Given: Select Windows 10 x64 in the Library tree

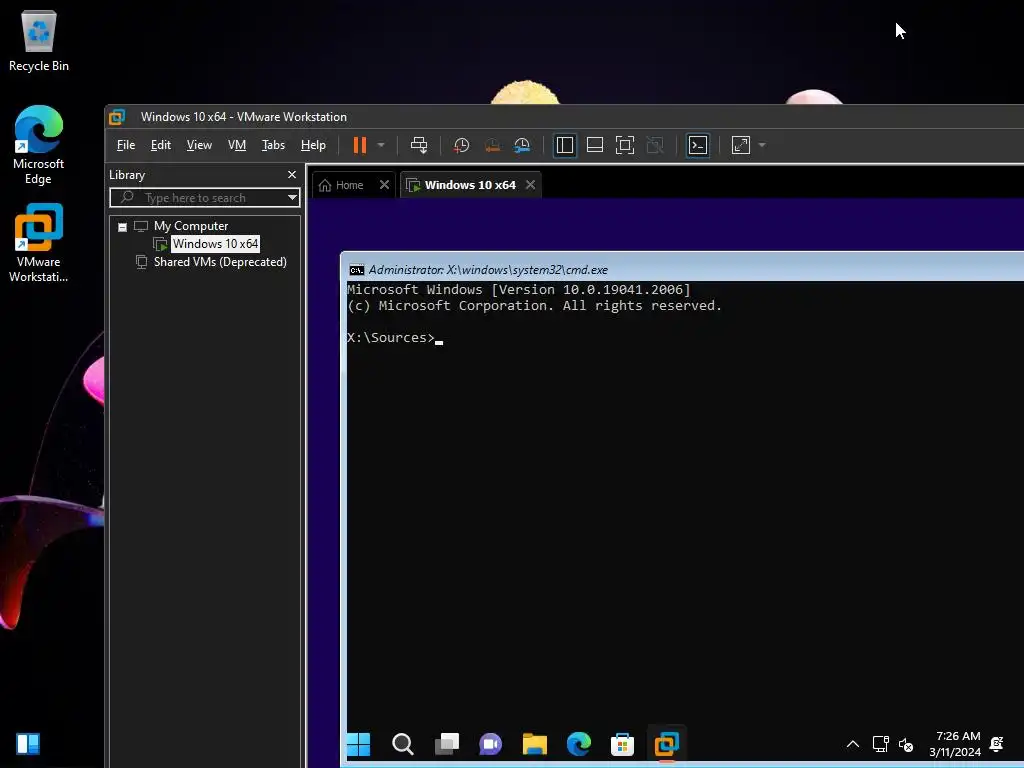Looking at the screenshot, I should pyautogui.click(x=215, y=244).
